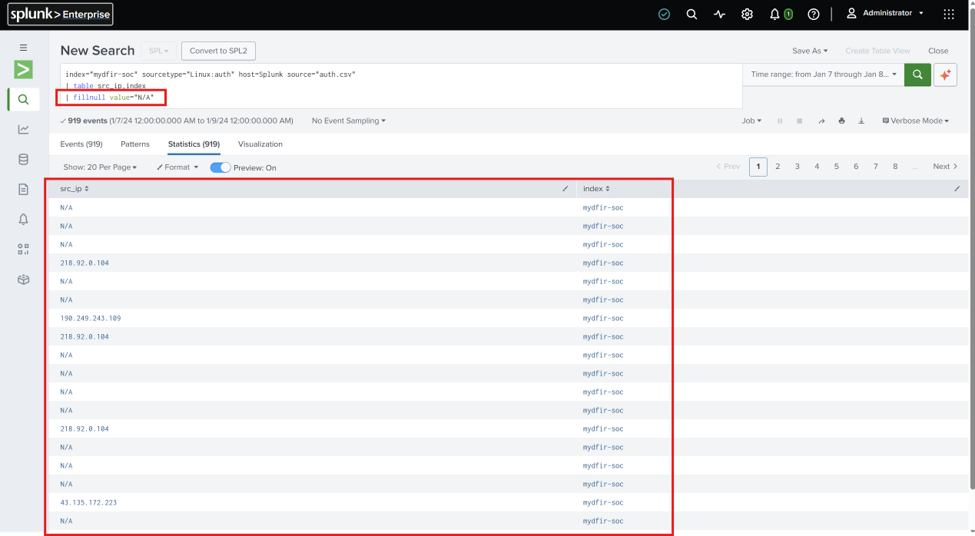The height and width of the screenshot is (536, 975).
Task: Print job results using printer icon
Action: [841, 121]
